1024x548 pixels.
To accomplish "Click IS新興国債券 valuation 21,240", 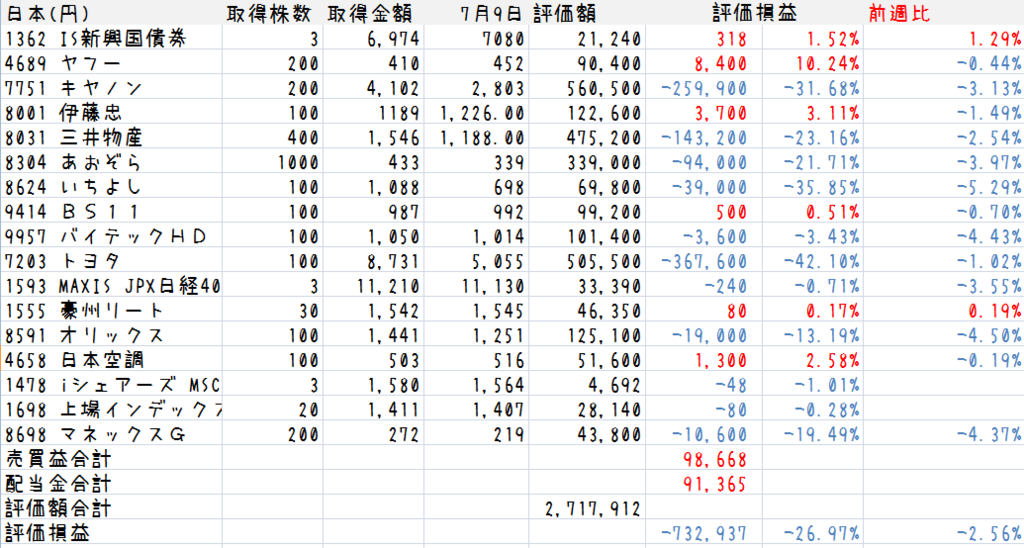I will coord(609,39).
